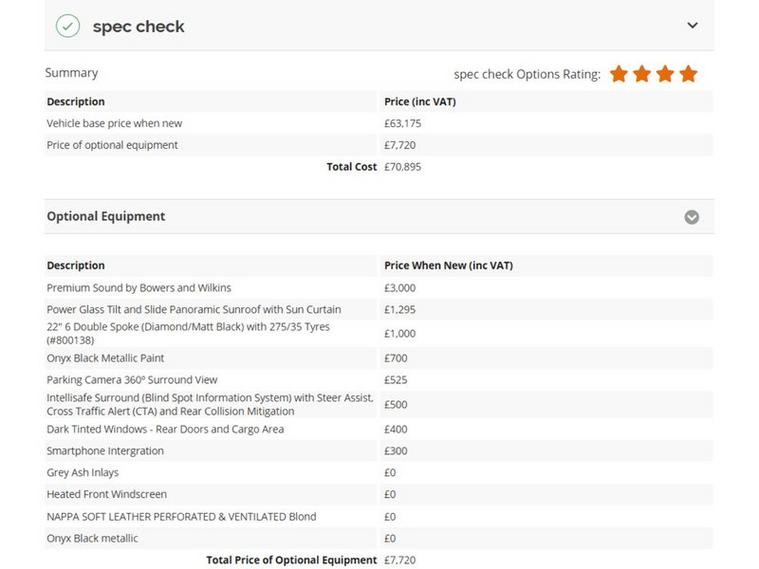The image size is (759, 569).
Task: Click the second orange rating star
Action: click(x=642, y=74)
